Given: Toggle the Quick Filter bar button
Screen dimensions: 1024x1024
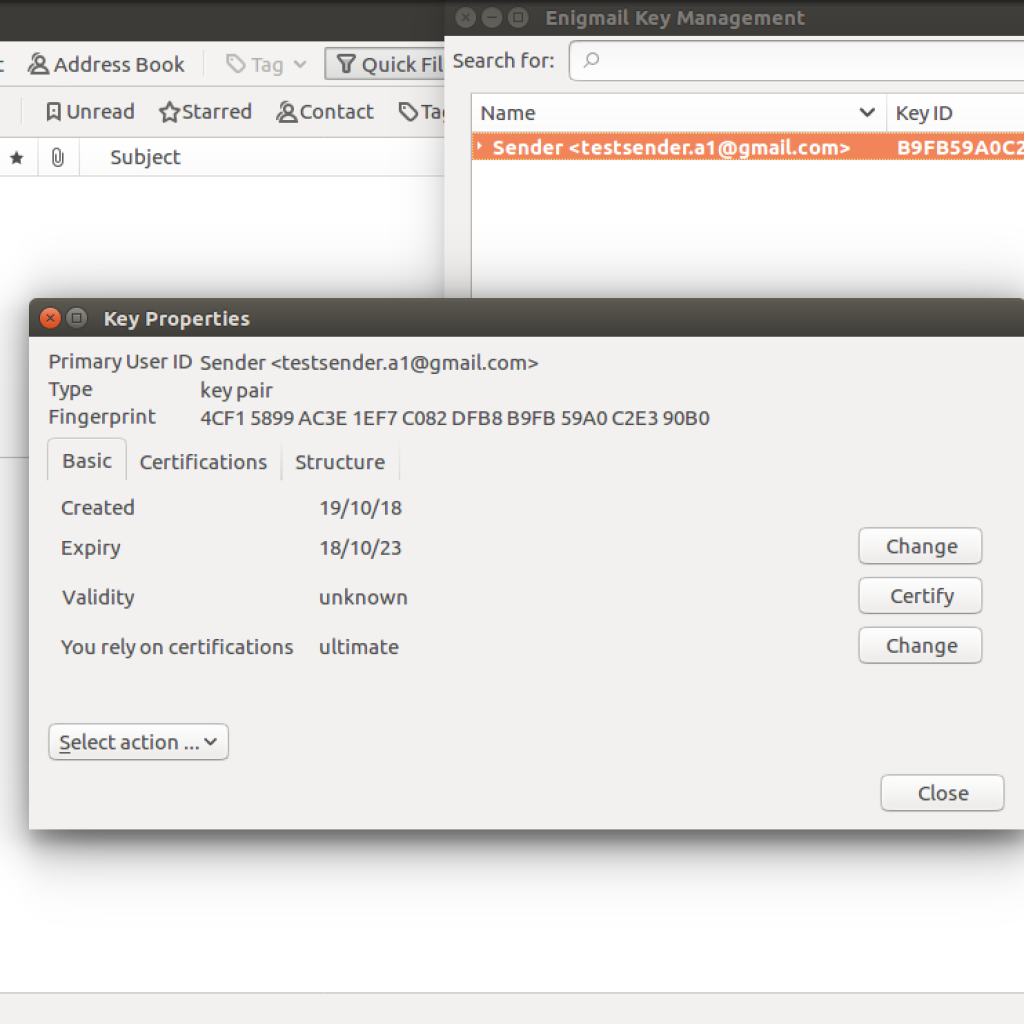Looking at the screenshot, I should (385, 65).
